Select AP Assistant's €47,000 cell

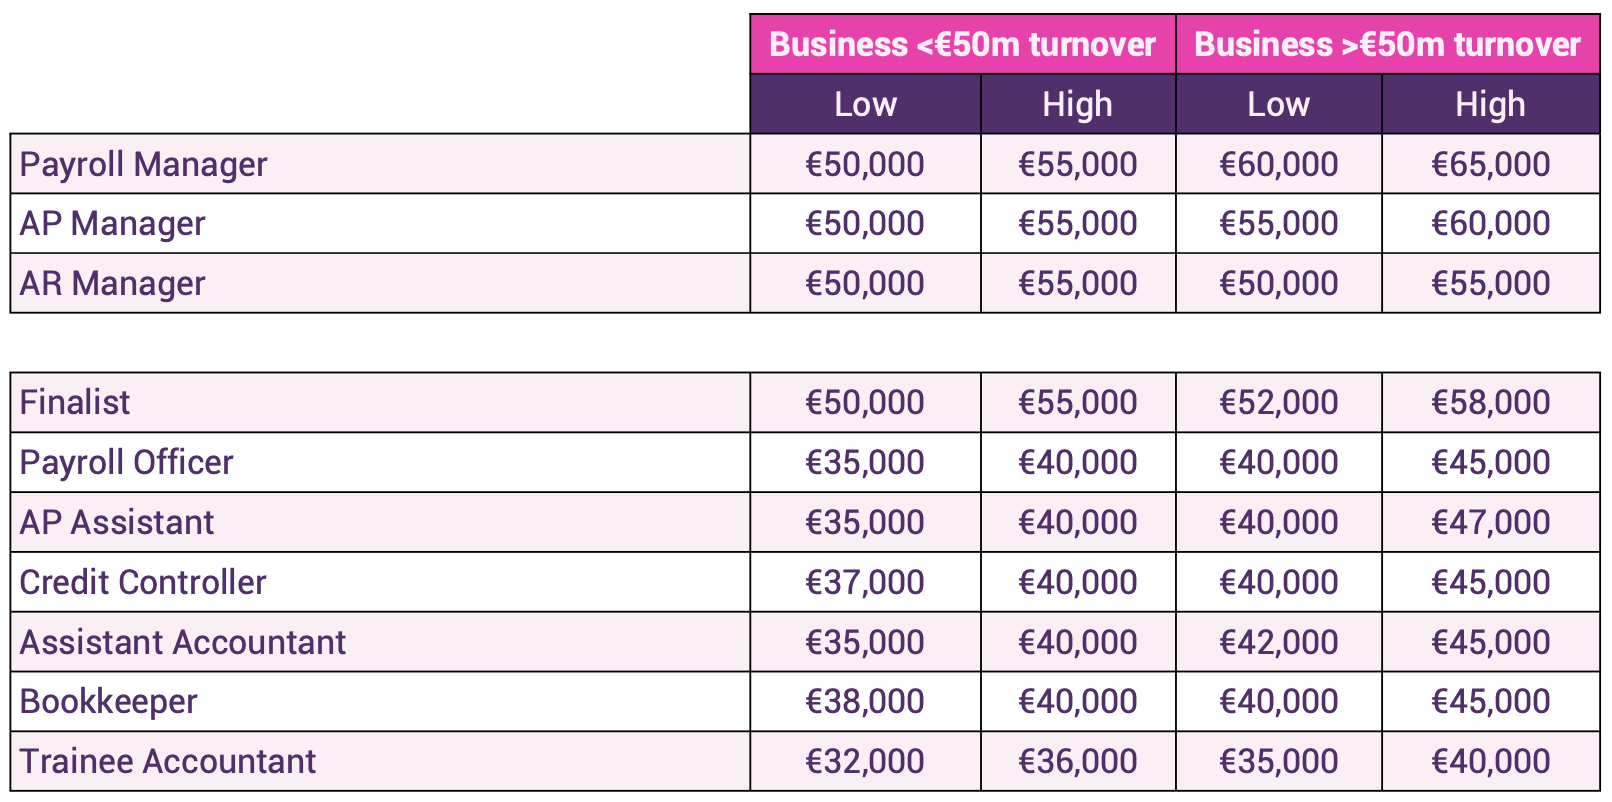1490,522
